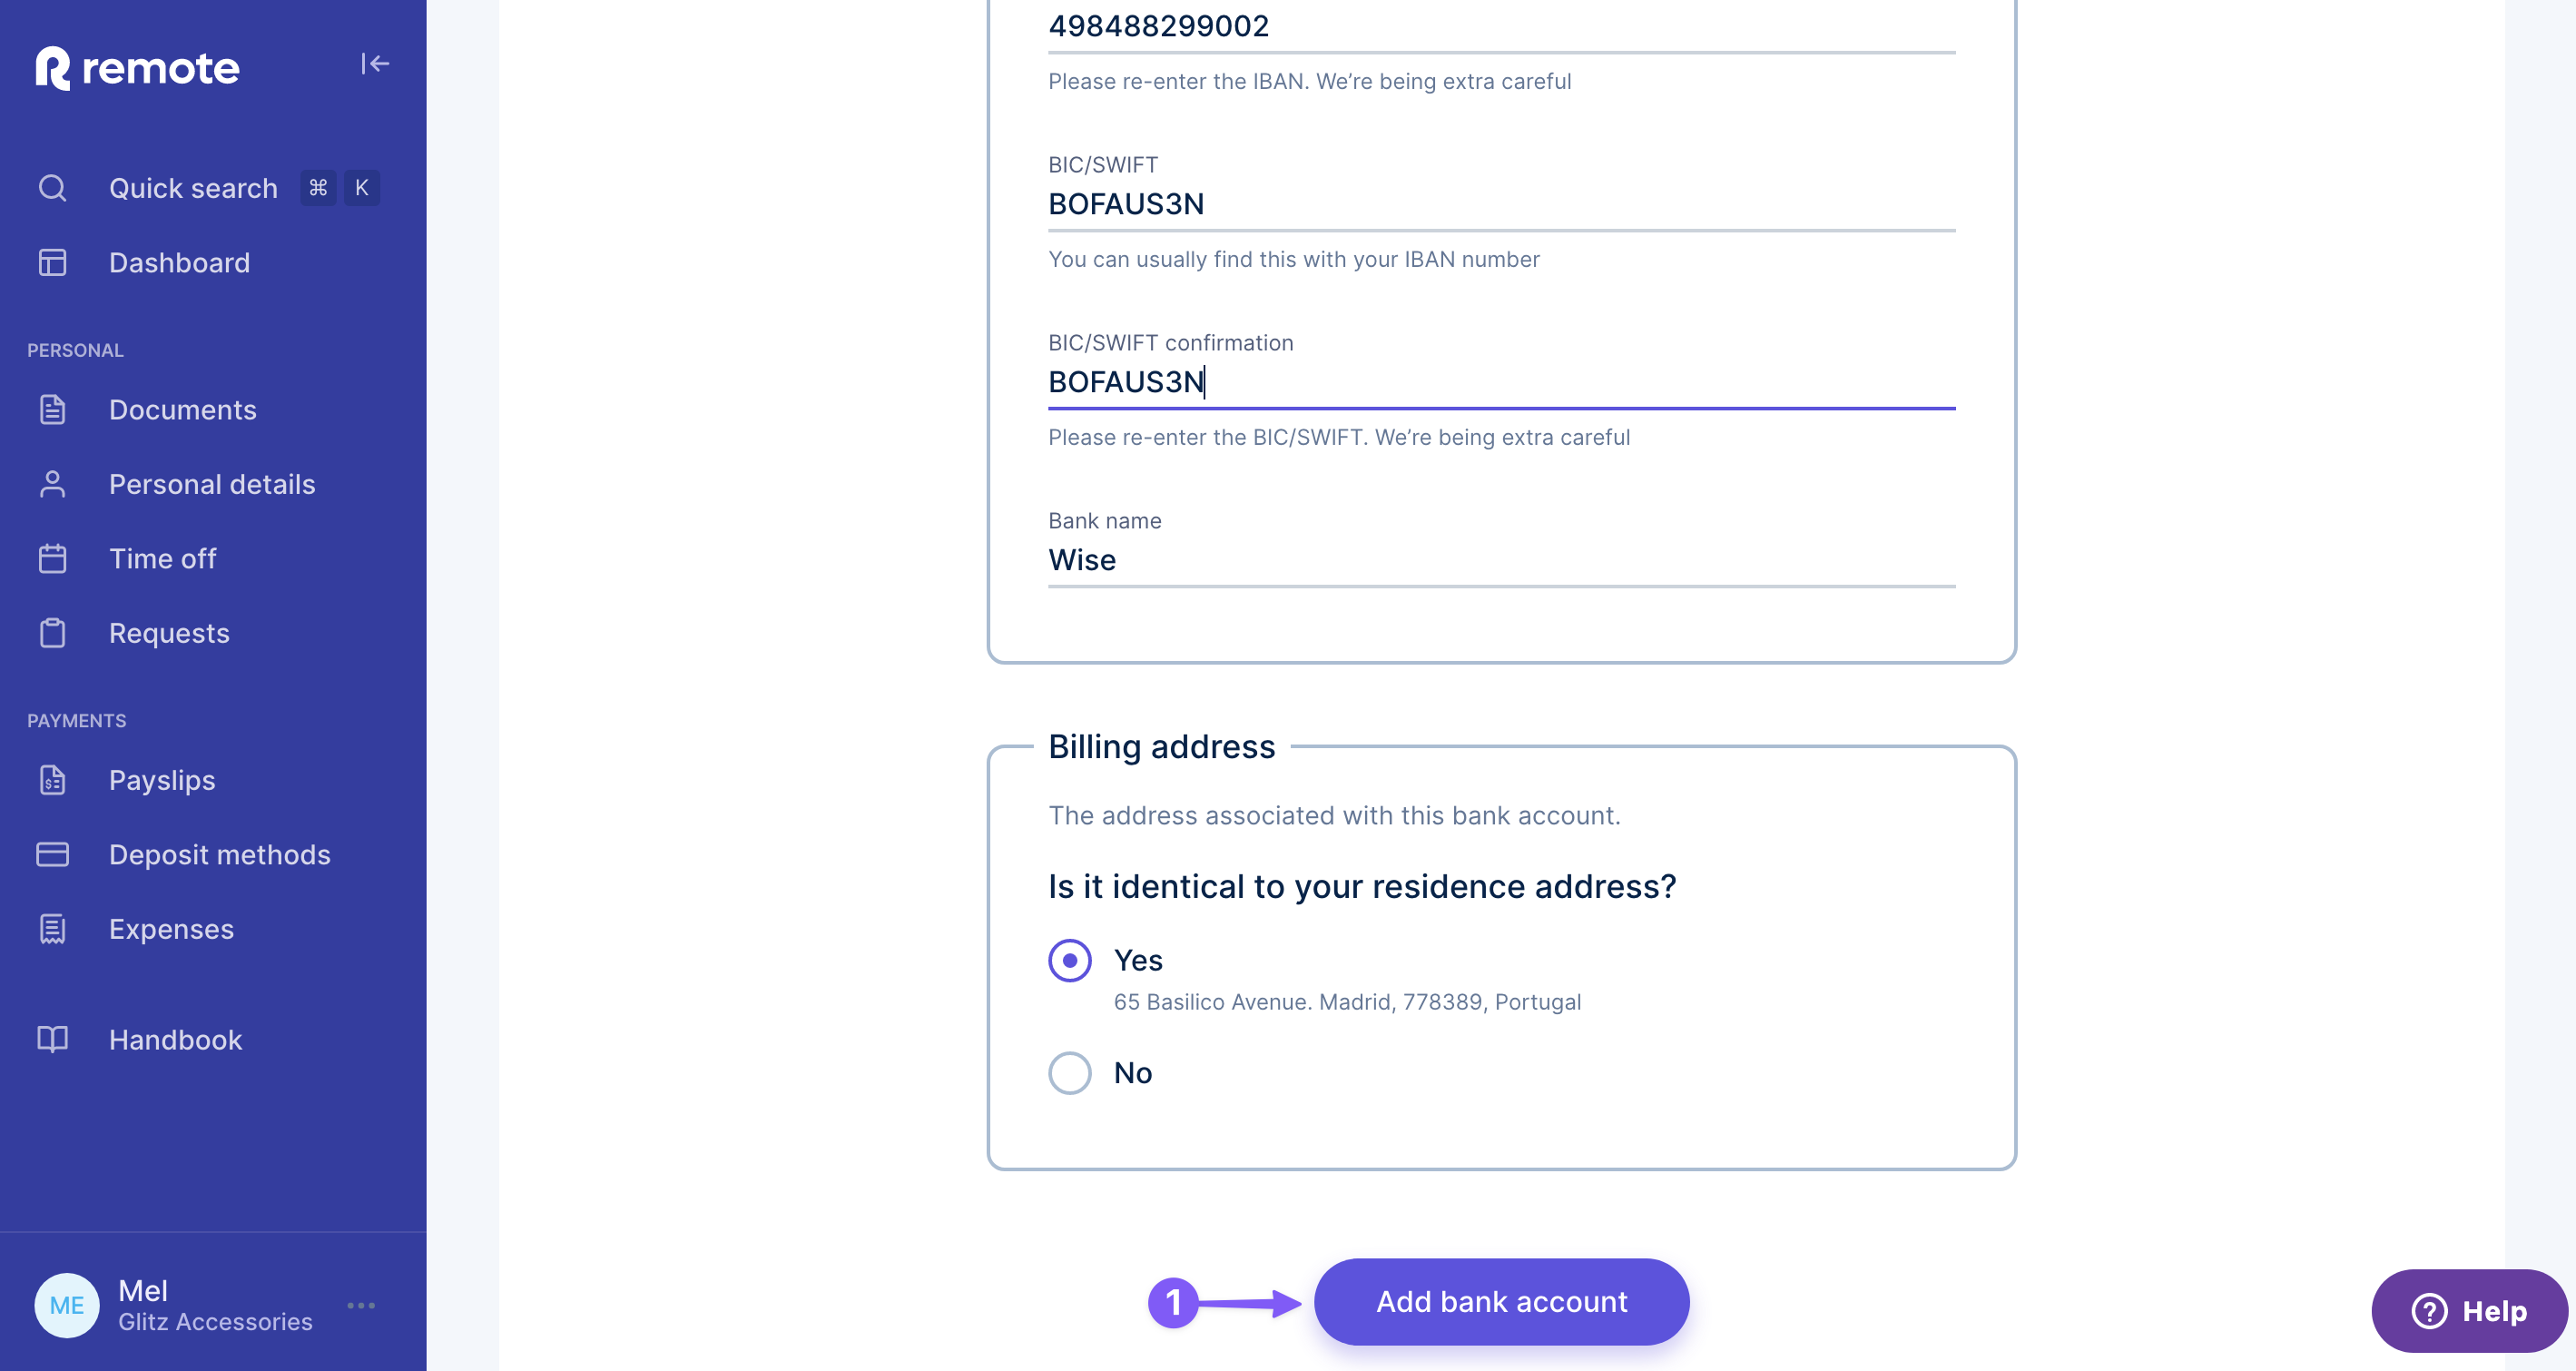
Task: Open Expenses via the receipt icon
Action: pyautogui.click(x=52, y=929)
